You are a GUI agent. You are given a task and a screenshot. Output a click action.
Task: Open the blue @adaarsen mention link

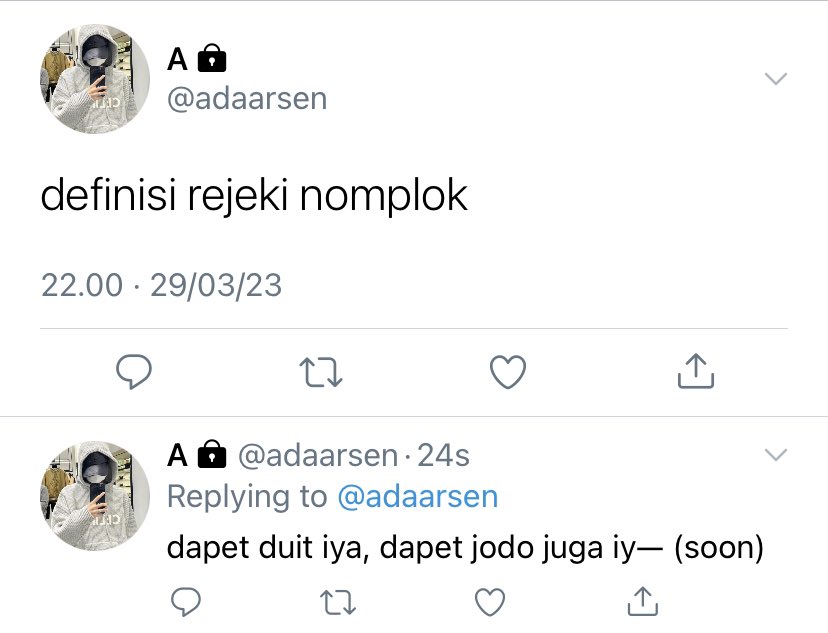(x=418, y=497)
